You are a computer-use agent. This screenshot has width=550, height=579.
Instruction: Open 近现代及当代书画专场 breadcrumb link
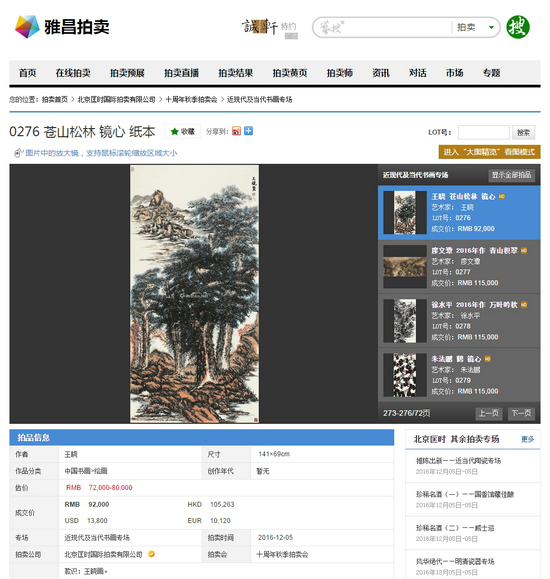259,99
